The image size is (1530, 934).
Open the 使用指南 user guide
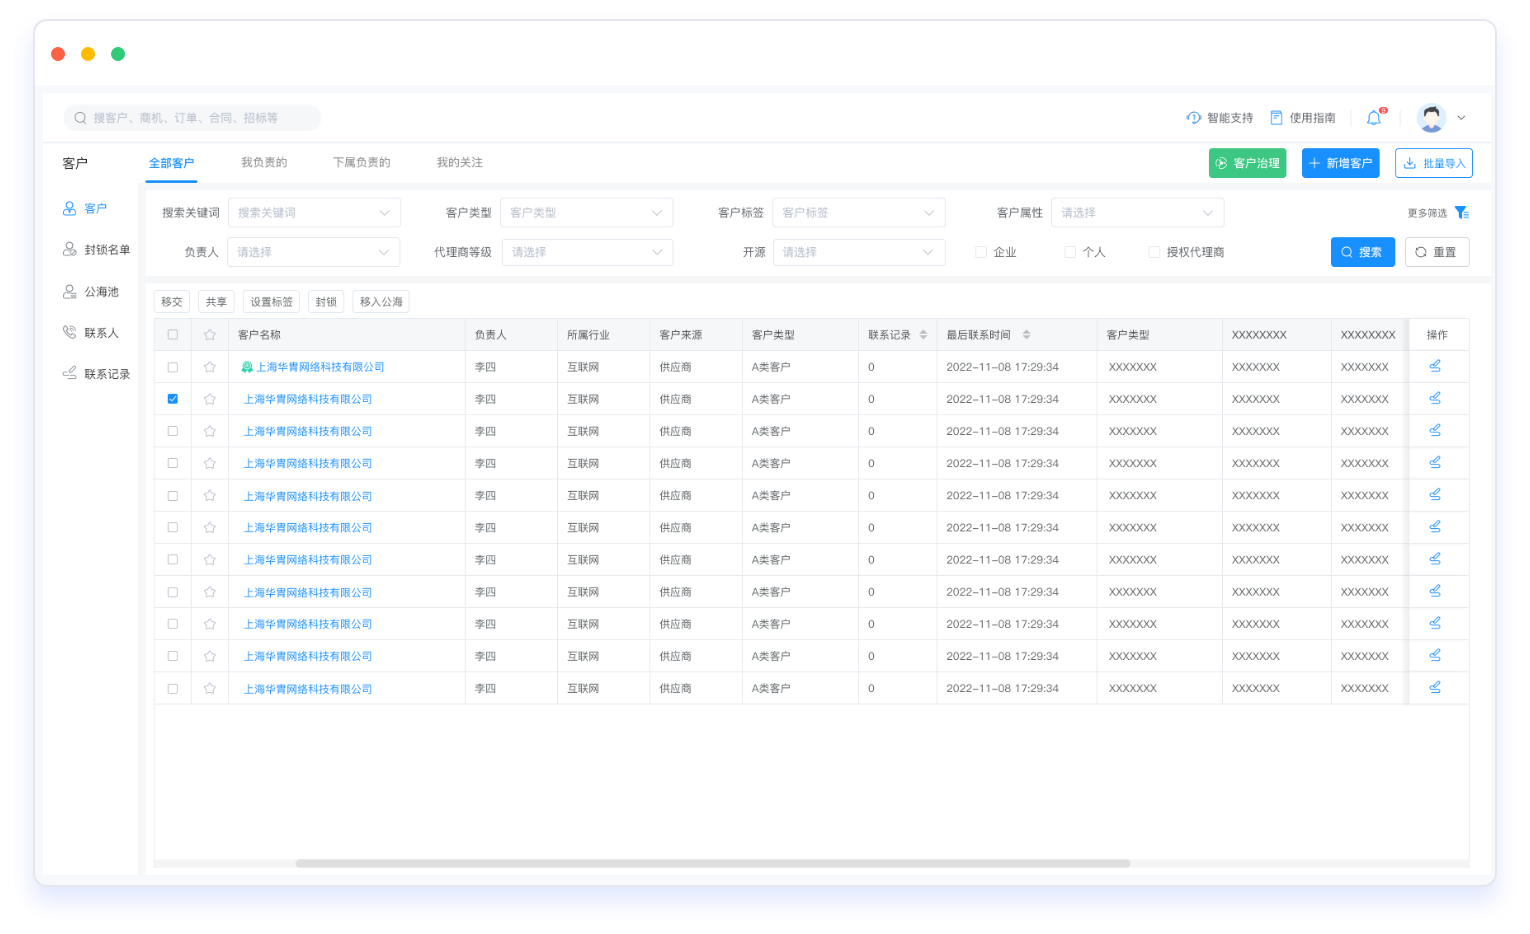click(x=1302, y=118)
